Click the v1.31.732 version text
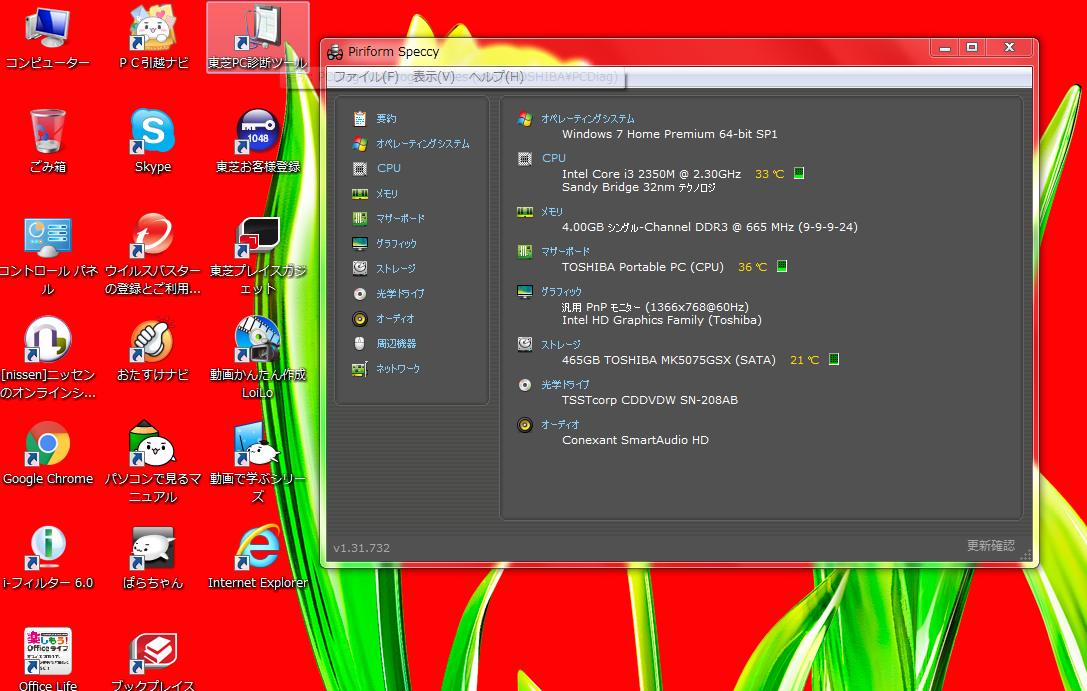 (x=361, y=548)
